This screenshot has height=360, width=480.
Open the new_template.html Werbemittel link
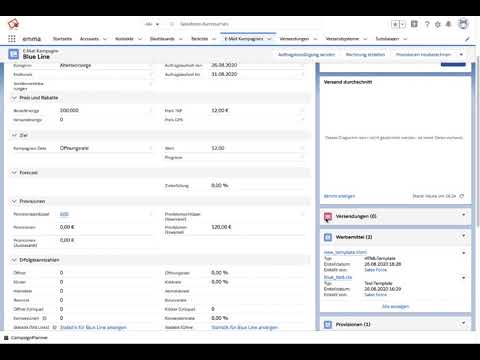345,252
